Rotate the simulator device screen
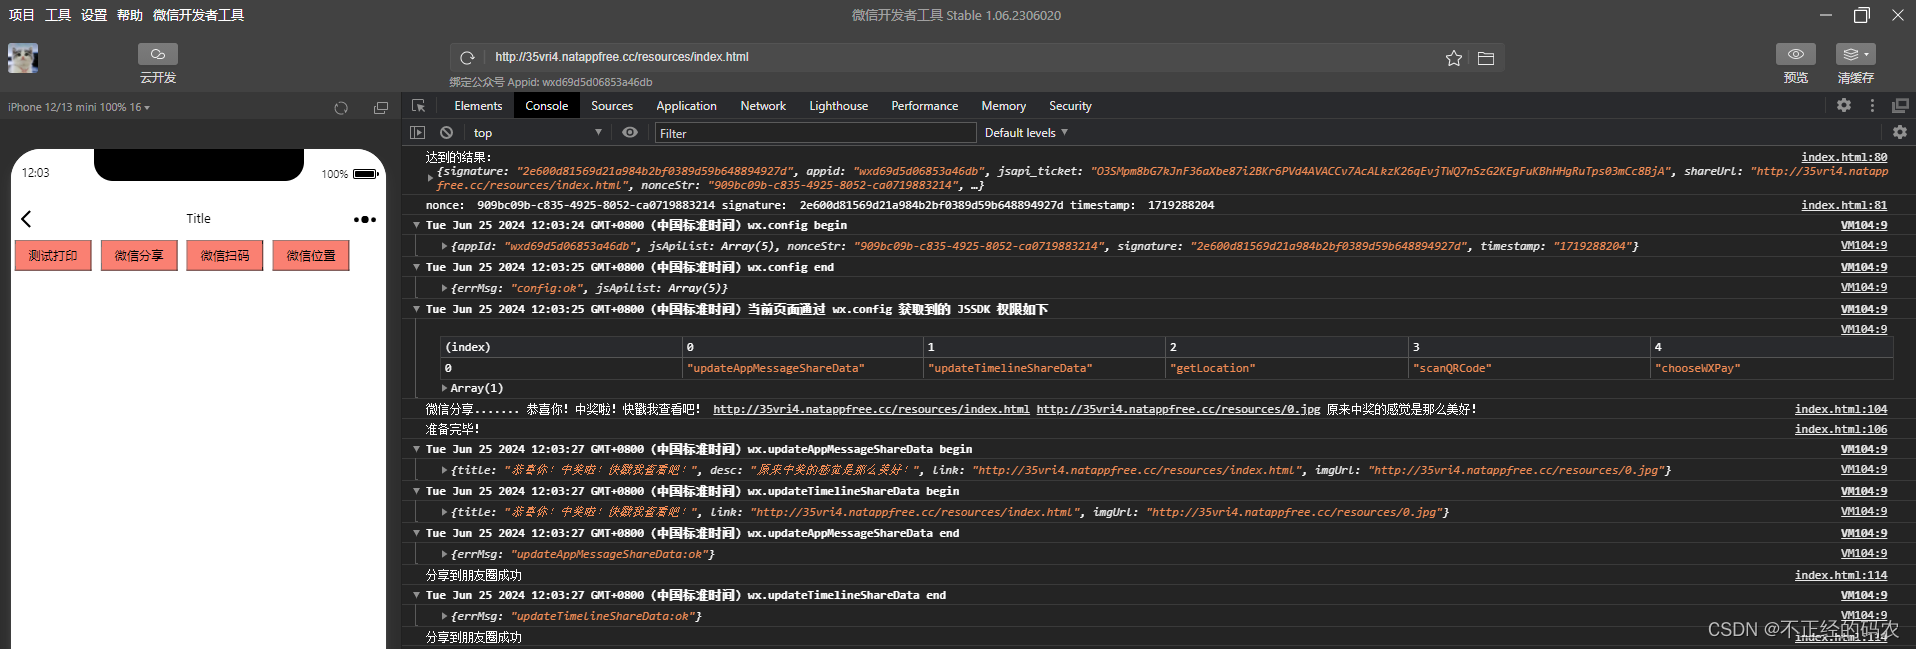1916x649 pixels. [341, 108]
